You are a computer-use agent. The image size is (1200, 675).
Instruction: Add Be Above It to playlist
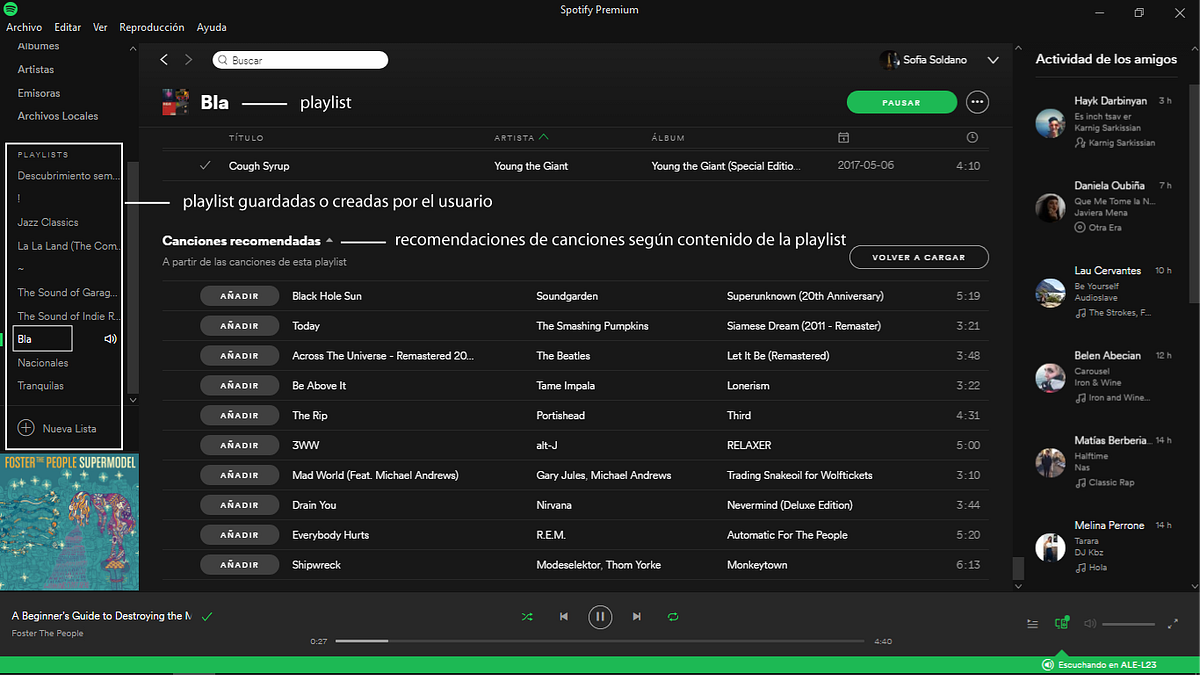239,386
